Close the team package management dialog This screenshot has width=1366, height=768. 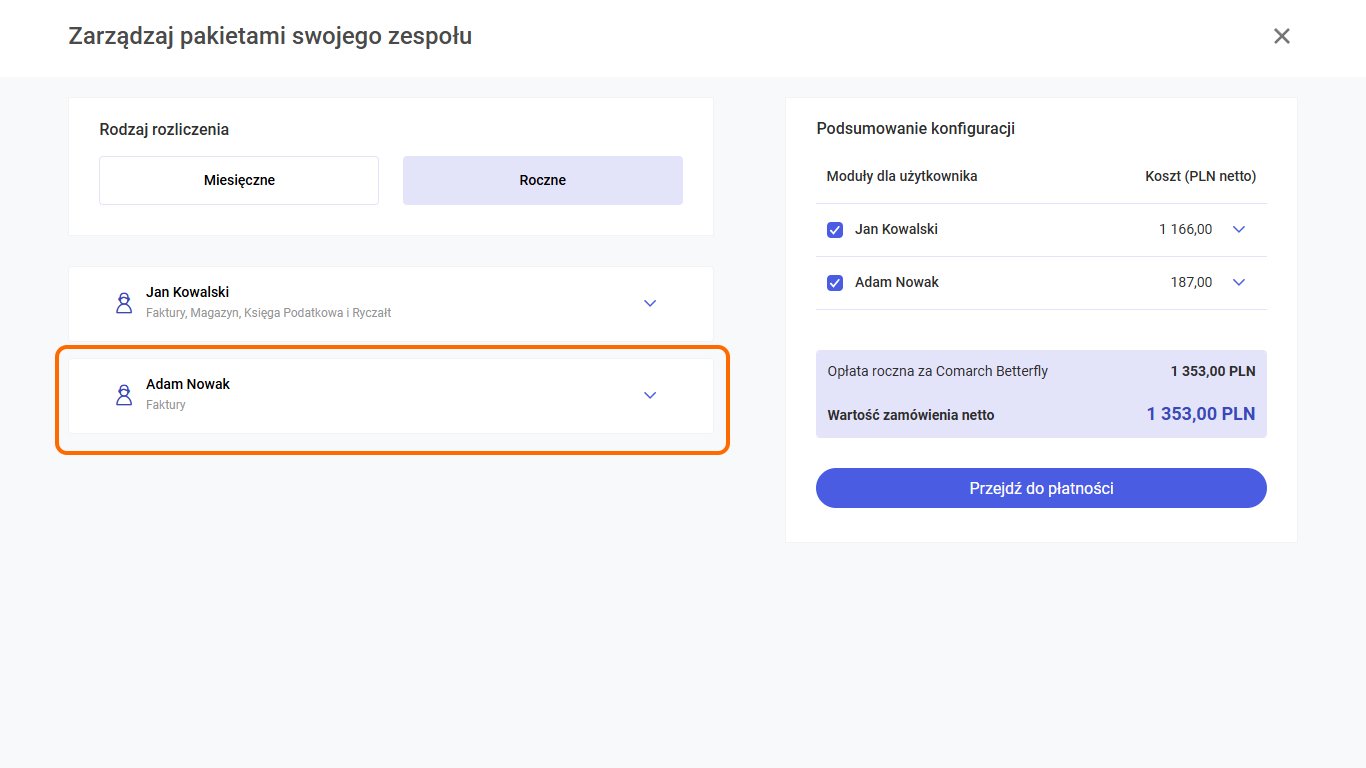coord(1281,36)
